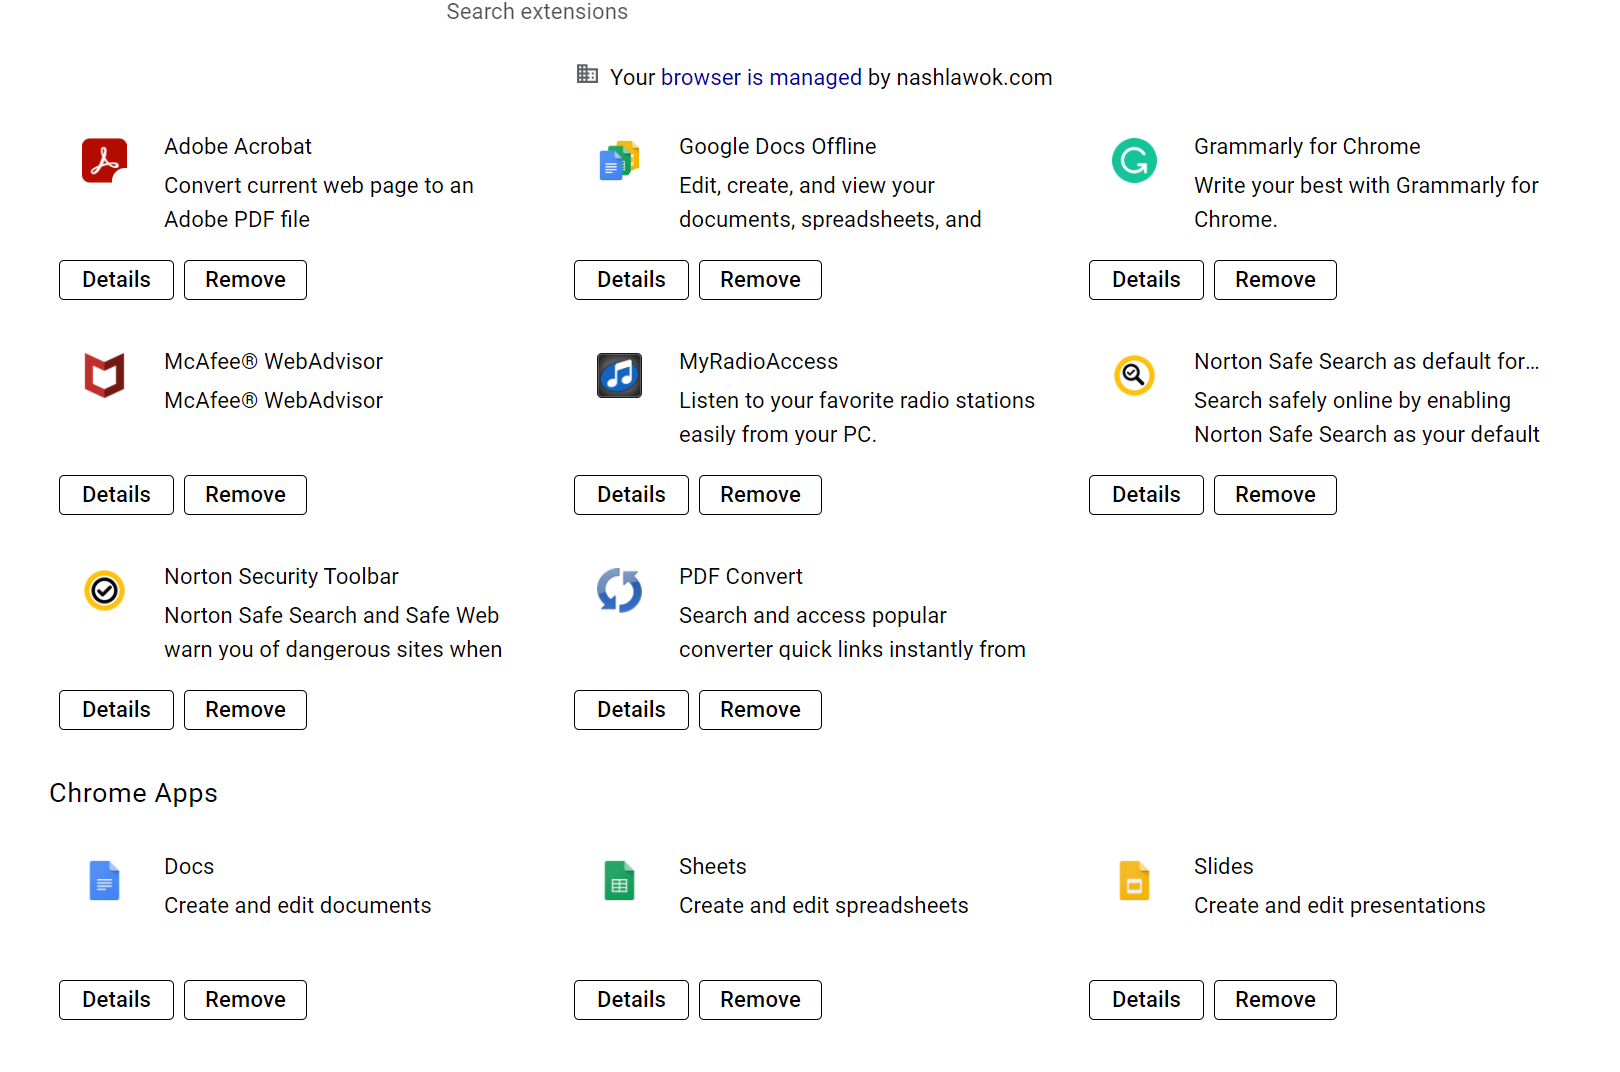Click 'Create and edit presentations' description

click(1340, 905)
